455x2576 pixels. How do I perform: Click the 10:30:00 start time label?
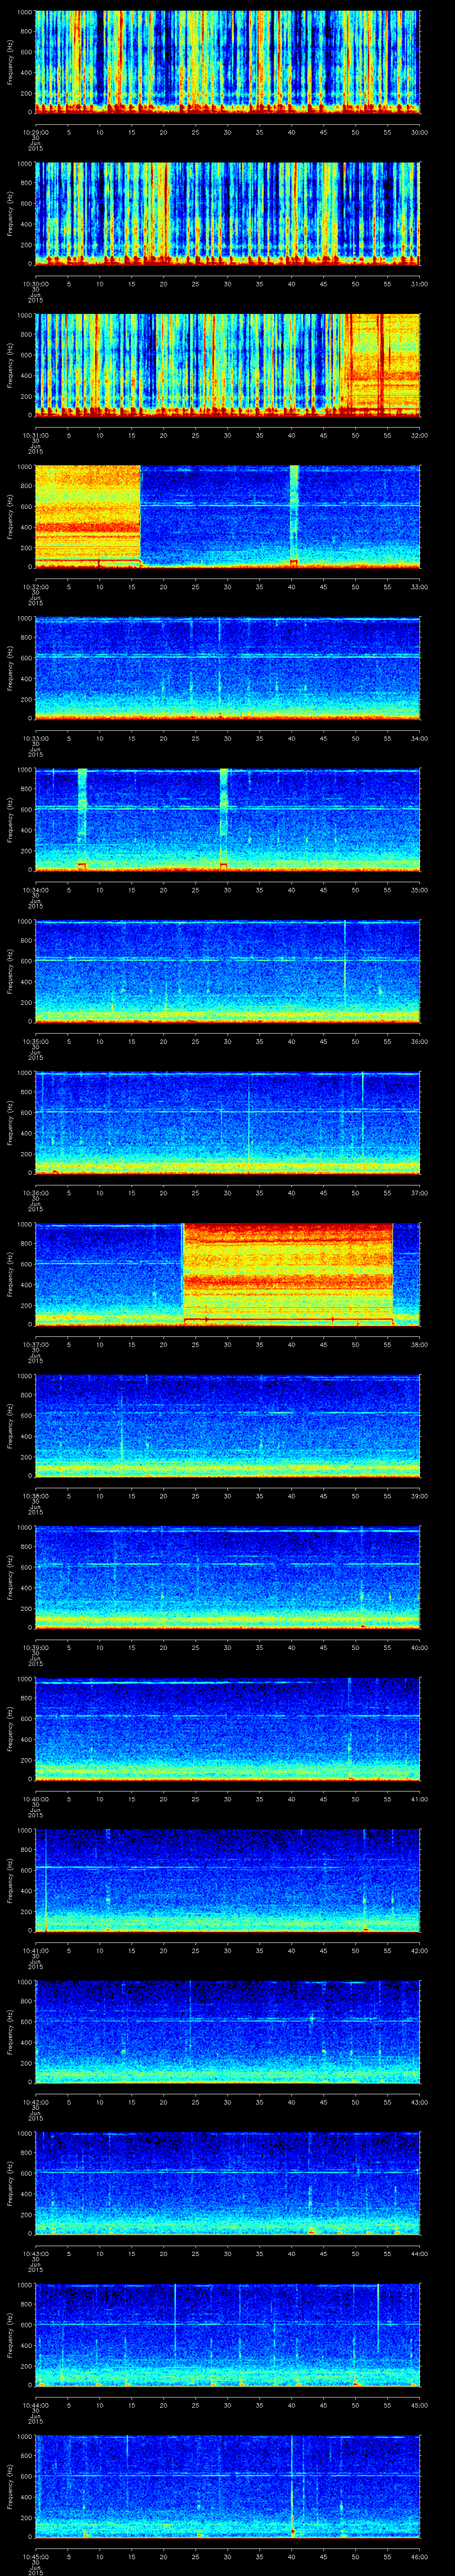point(35,284)
